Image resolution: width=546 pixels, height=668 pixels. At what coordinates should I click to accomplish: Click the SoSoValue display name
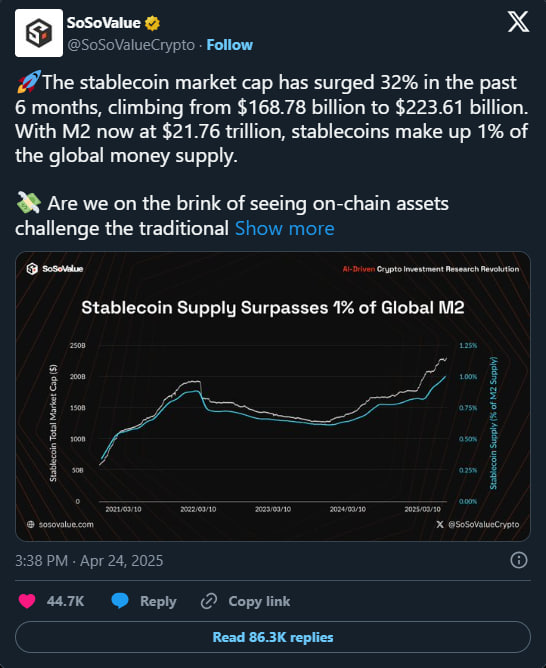(x=103, y=23)
